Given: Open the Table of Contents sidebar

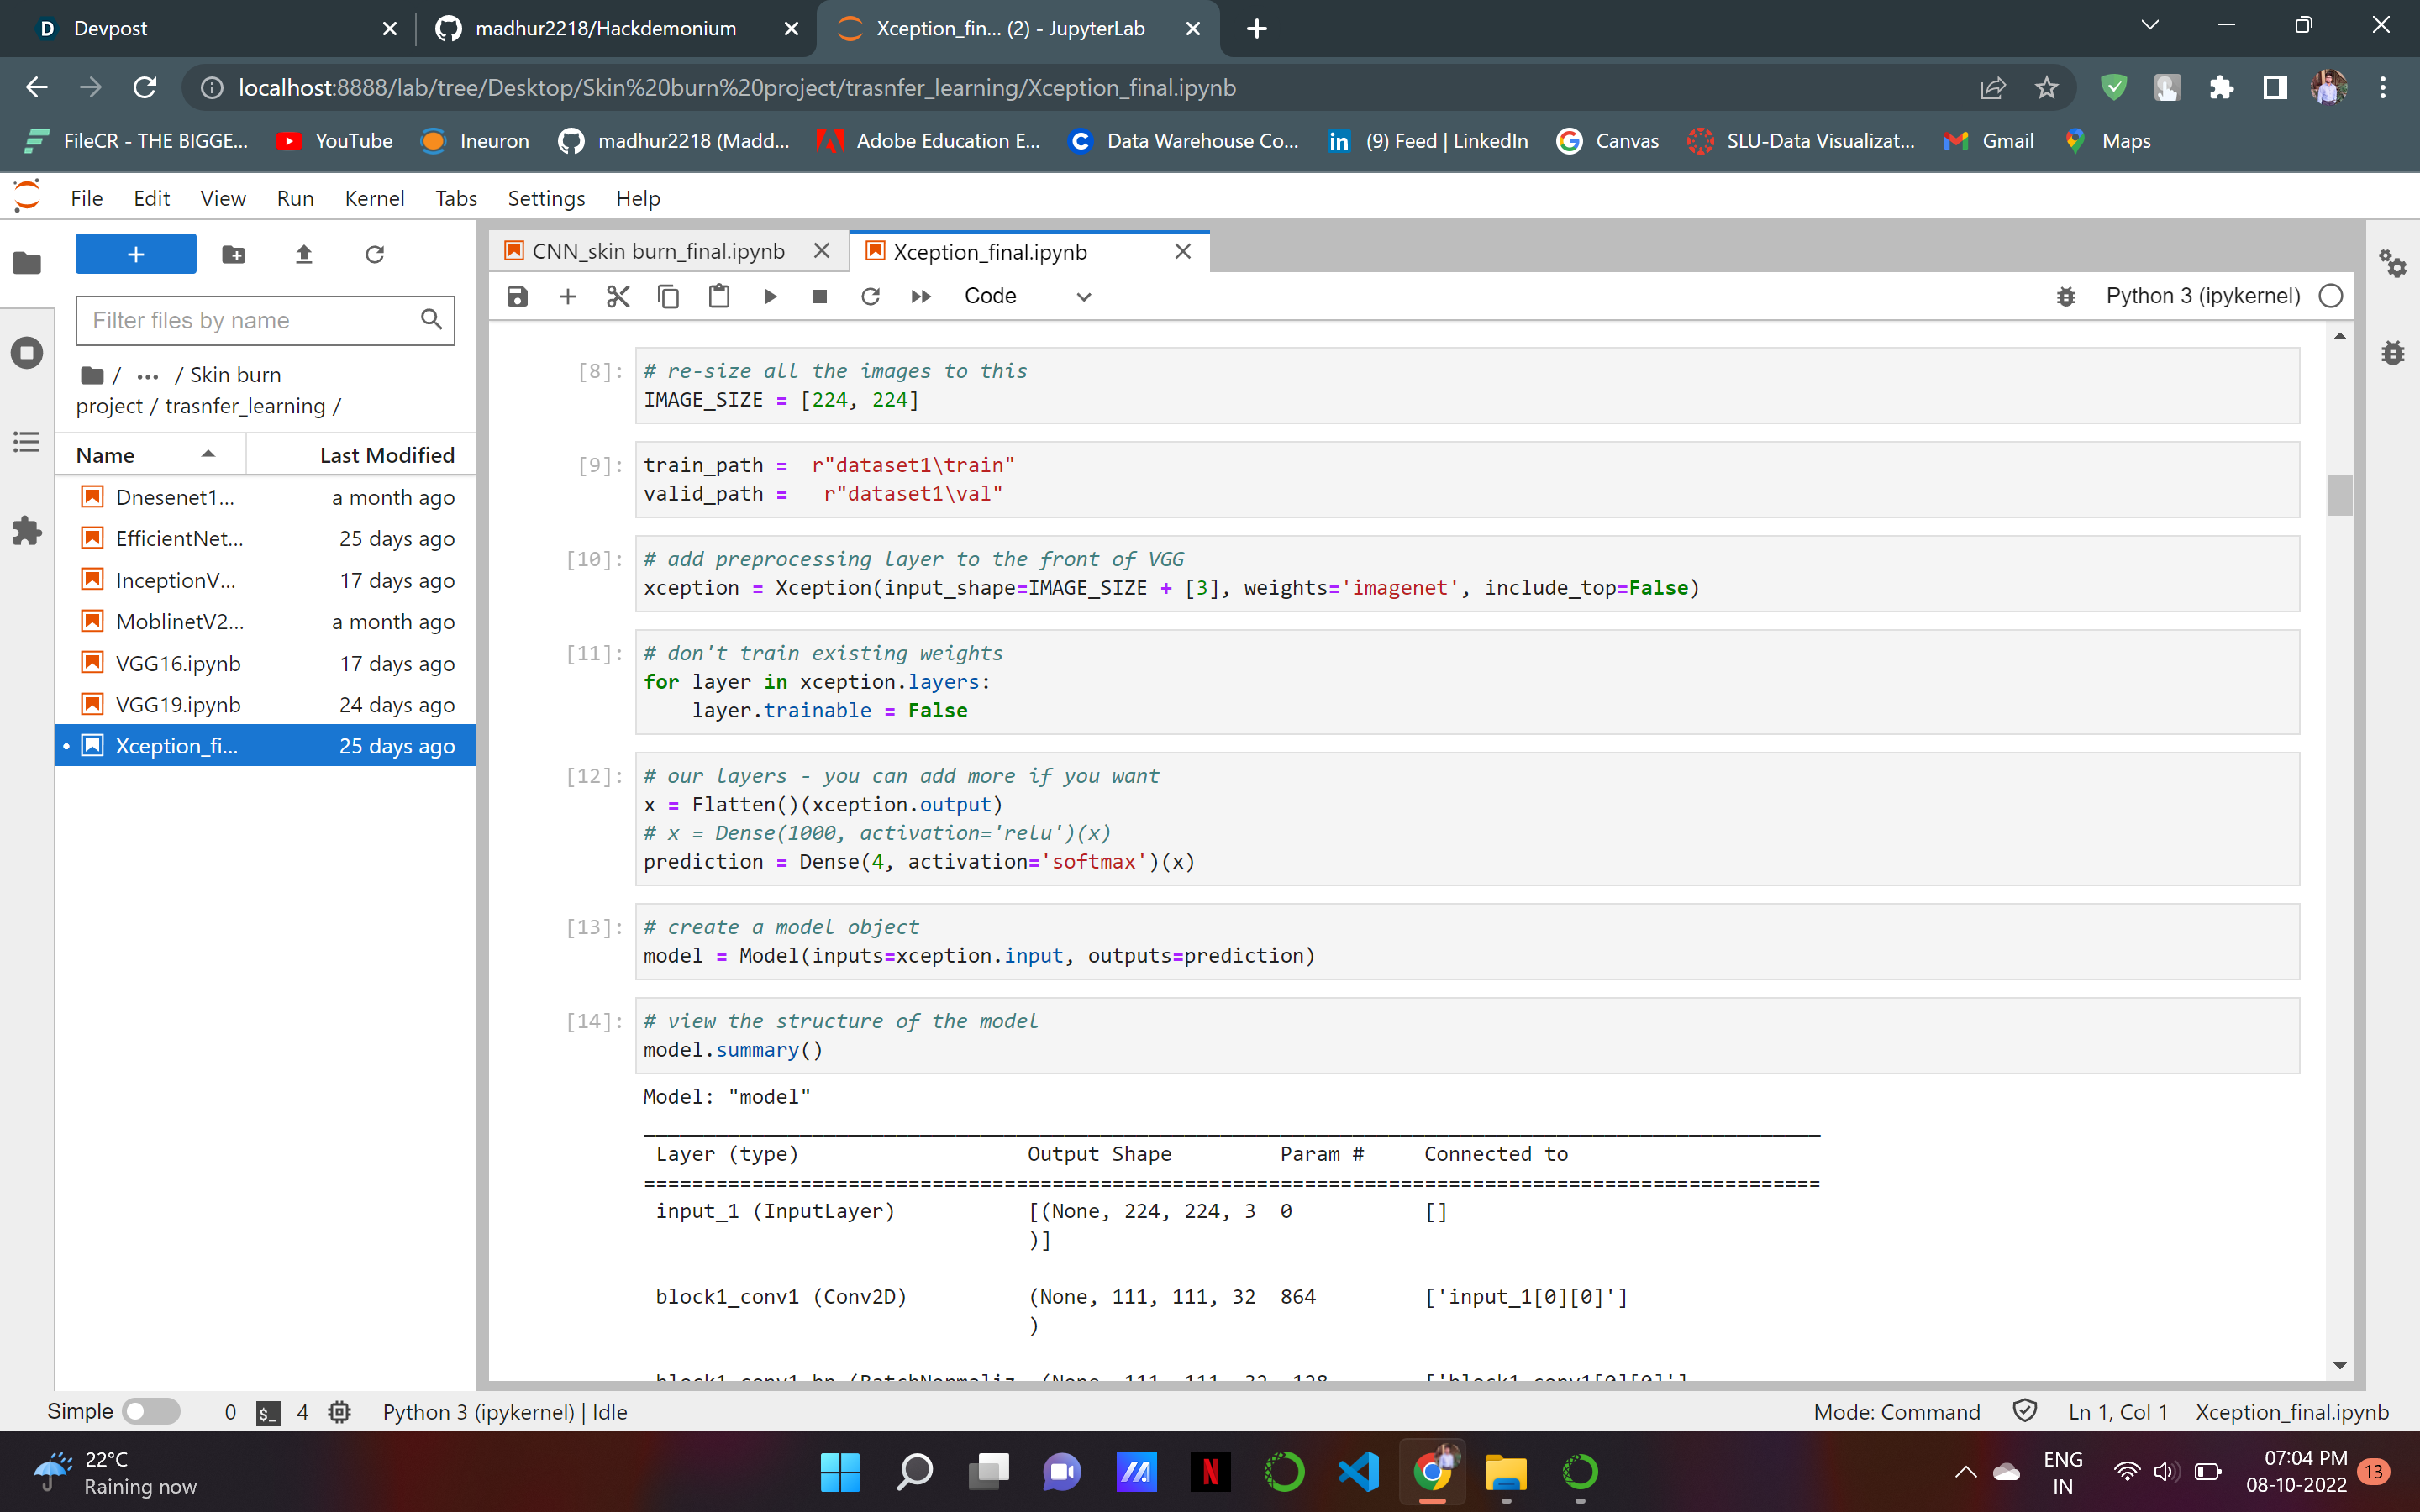Looking at the screenshot, I should pyautogui.click(x=27, y=441).
